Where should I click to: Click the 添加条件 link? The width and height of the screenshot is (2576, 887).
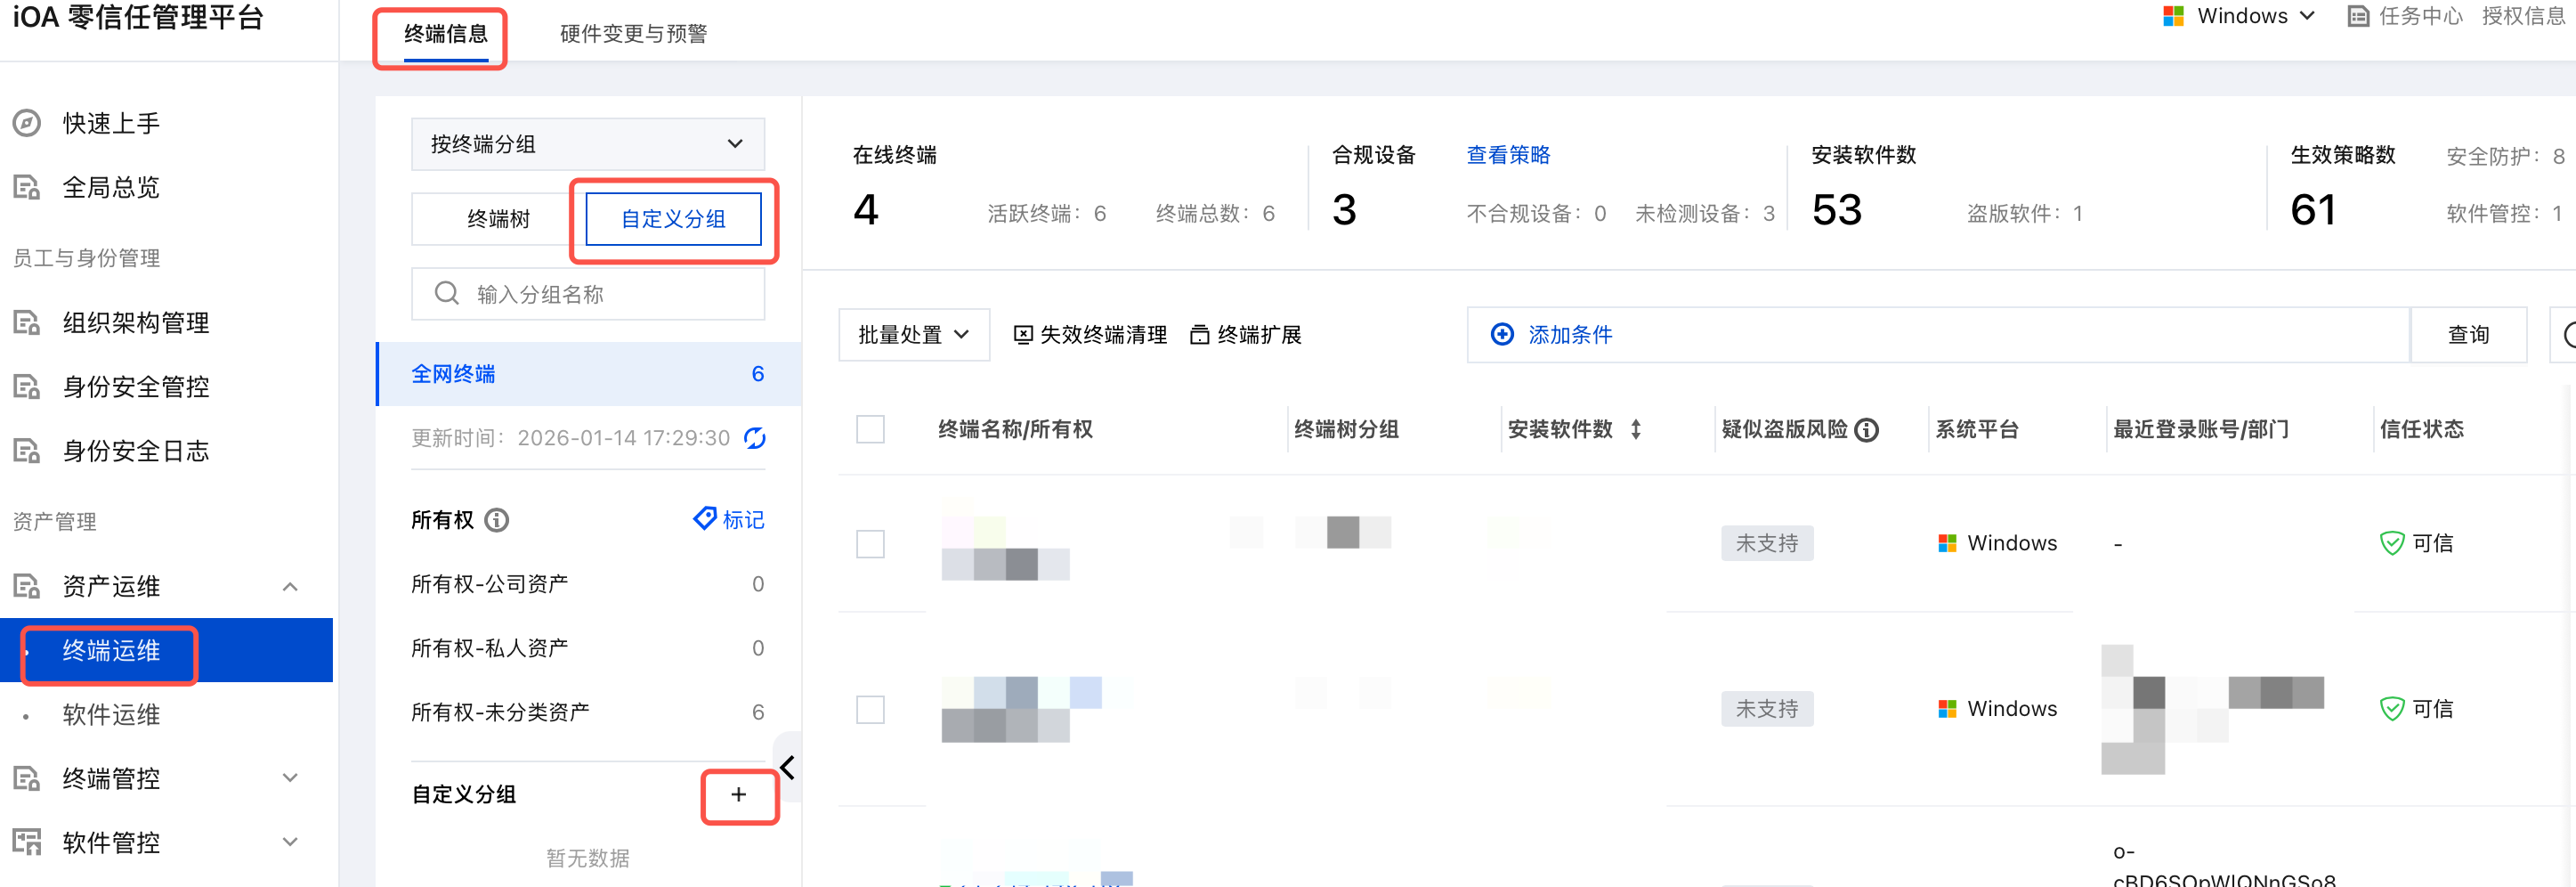pos(1571,335)
